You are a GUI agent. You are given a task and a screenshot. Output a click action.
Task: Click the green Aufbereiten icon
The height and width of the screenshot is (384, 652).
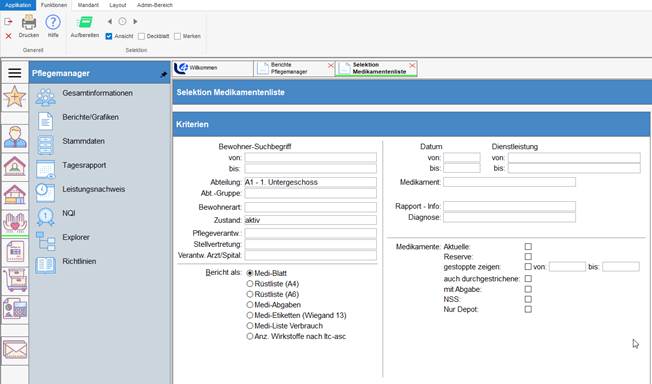tap(85, 22)
